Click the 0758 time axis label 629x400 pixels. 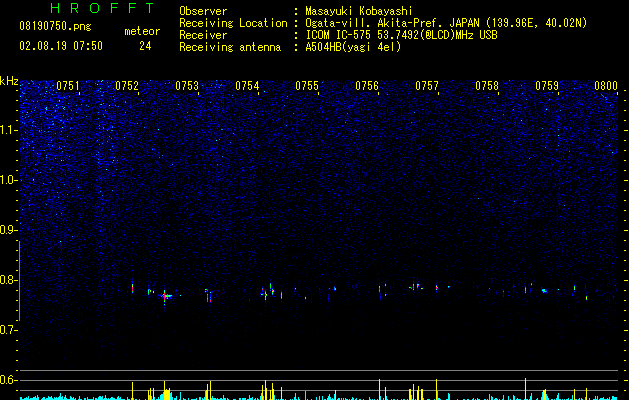point(487,86)
